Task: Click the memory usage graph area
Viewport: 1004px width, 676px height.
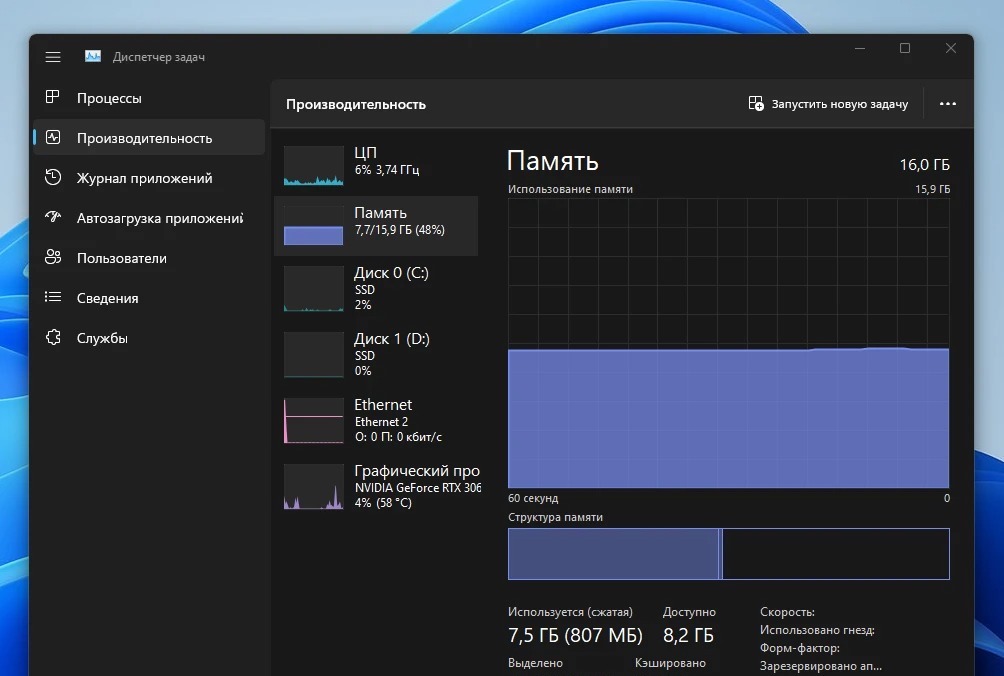Action: (728, 342)
